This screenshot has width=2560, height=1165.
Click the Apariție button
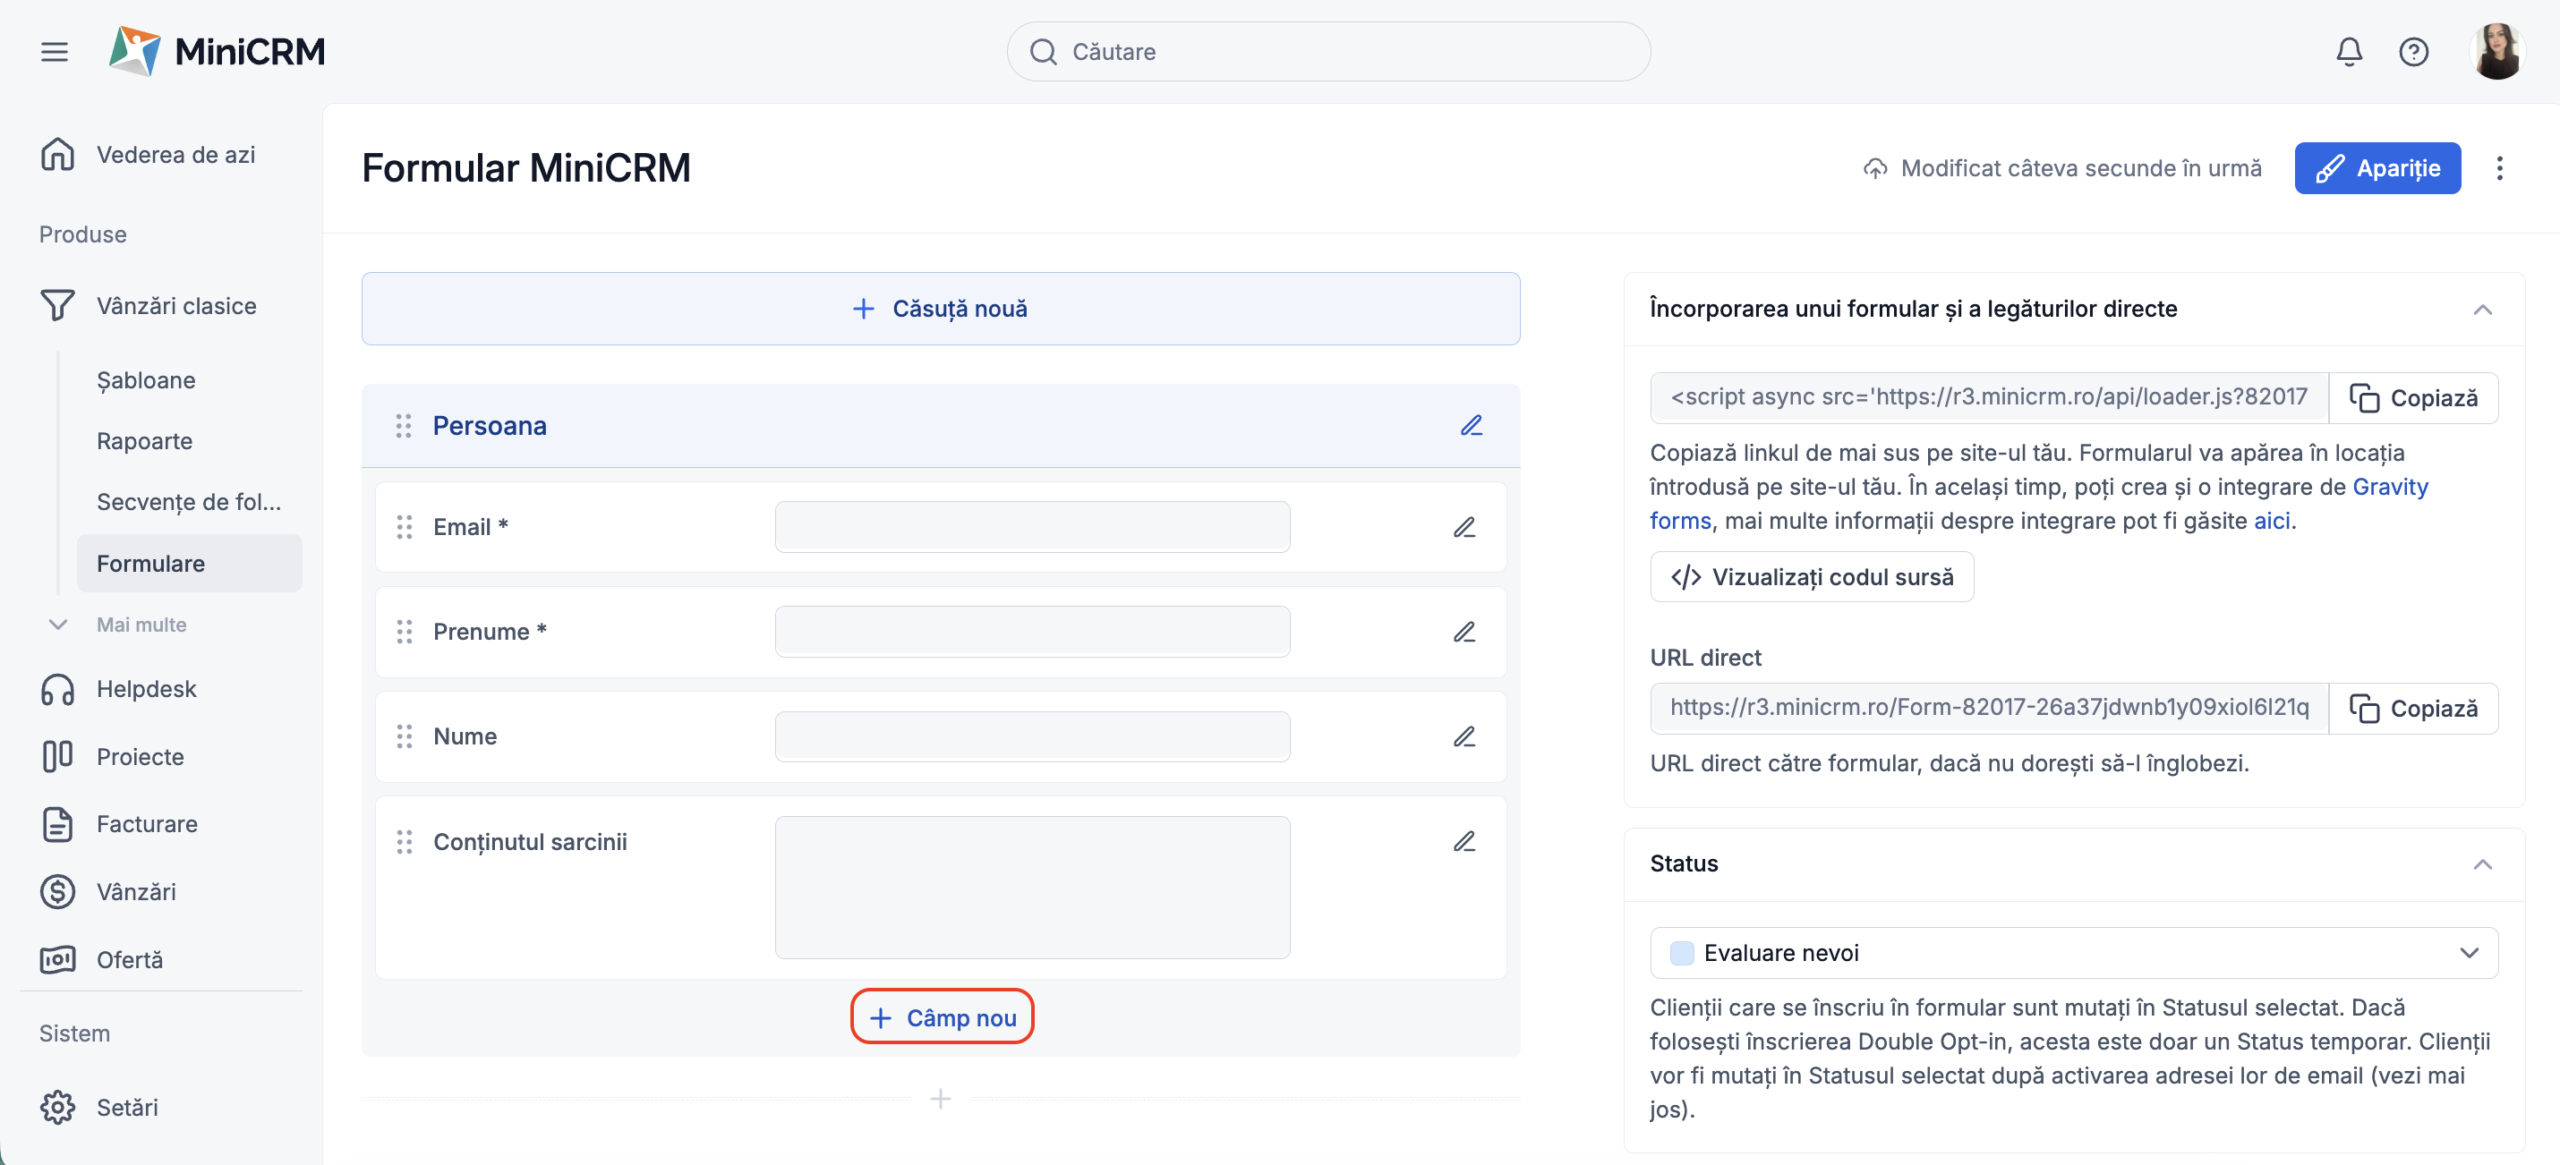pyautogui.click(x=2377, y=168)
